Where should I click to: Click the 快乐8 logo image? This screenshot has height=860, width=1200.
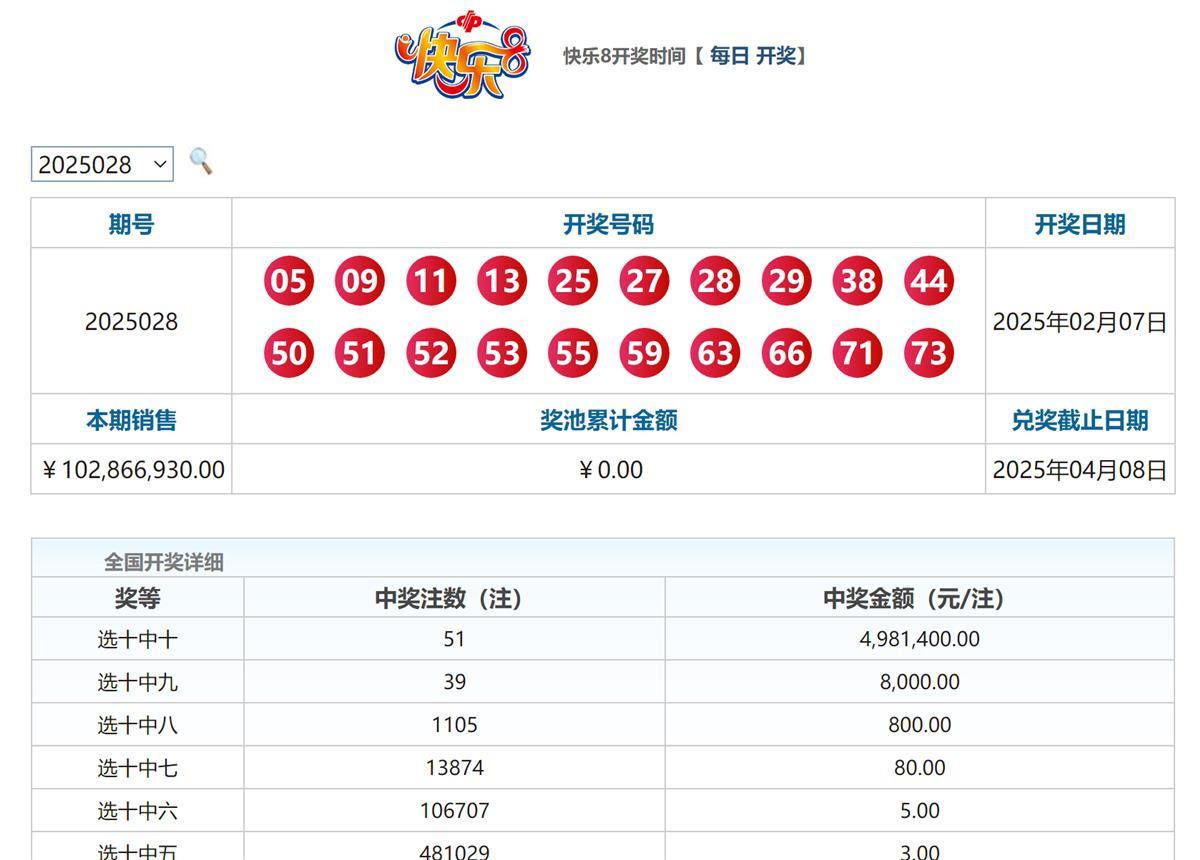click(x=461, y=57)
